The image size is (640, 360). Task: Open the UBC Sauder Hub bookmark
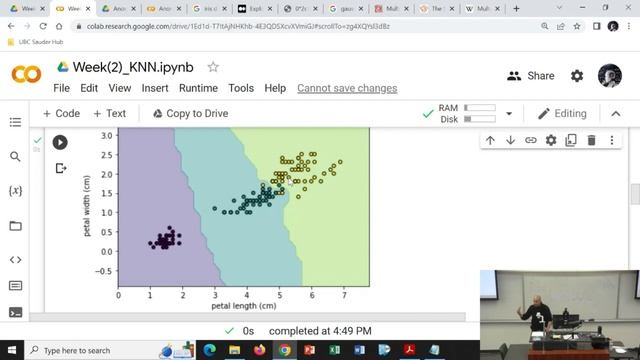point(36,42)
